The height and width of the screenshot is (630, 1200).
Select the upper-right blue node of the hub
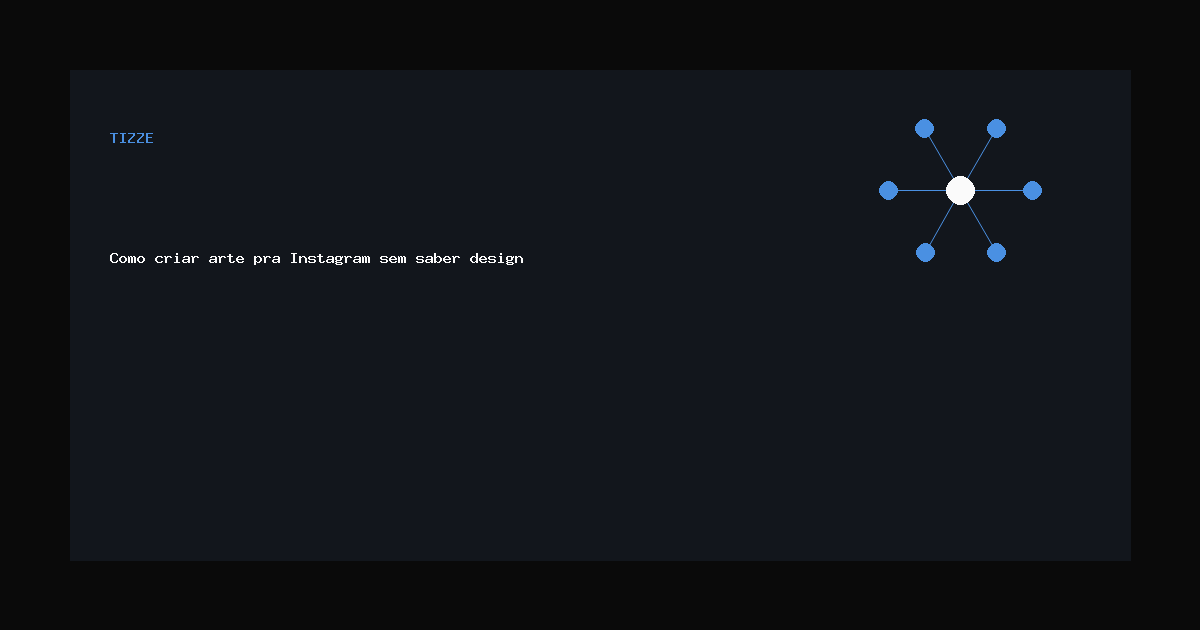[996, 128]
